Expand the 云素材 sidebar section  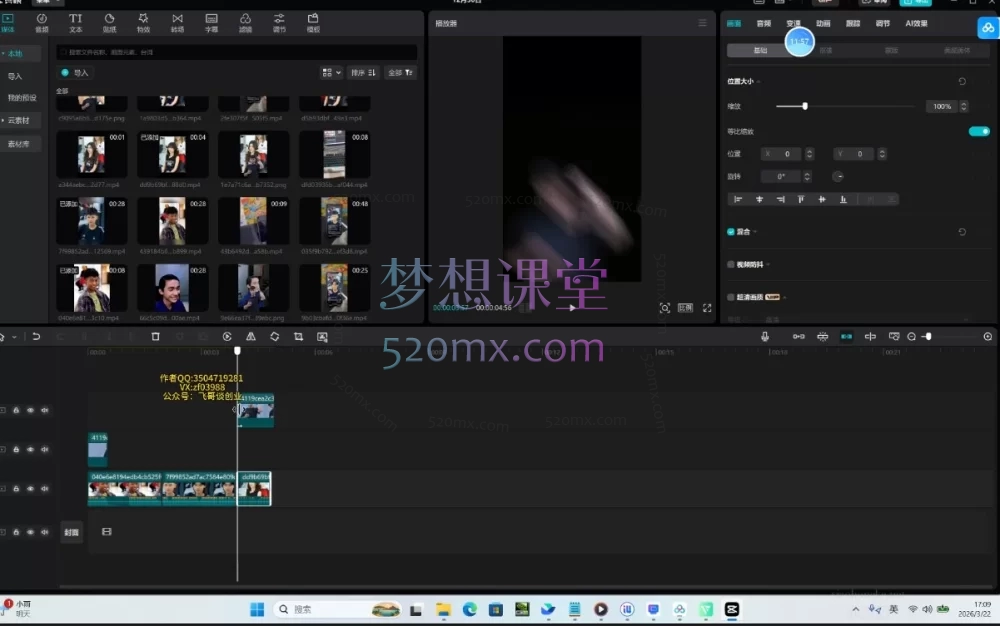click(x=20, y=120)
